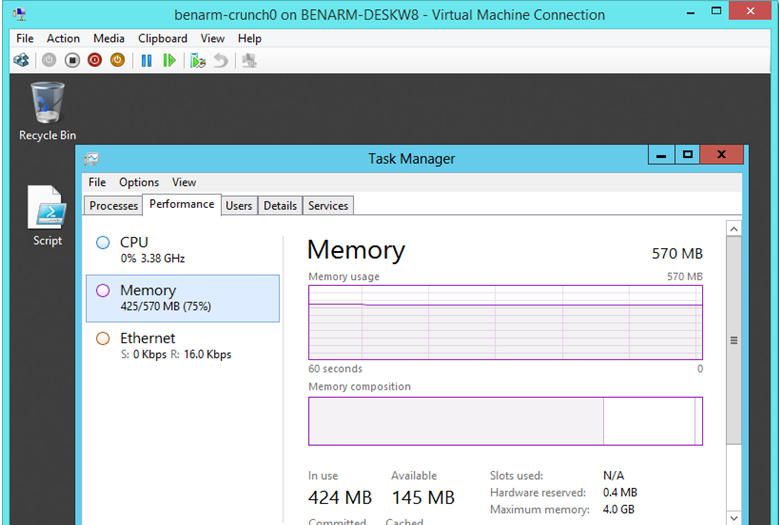Click the red Shut Down icon
The image size is (779, 525).
click(x=95, y=60)
